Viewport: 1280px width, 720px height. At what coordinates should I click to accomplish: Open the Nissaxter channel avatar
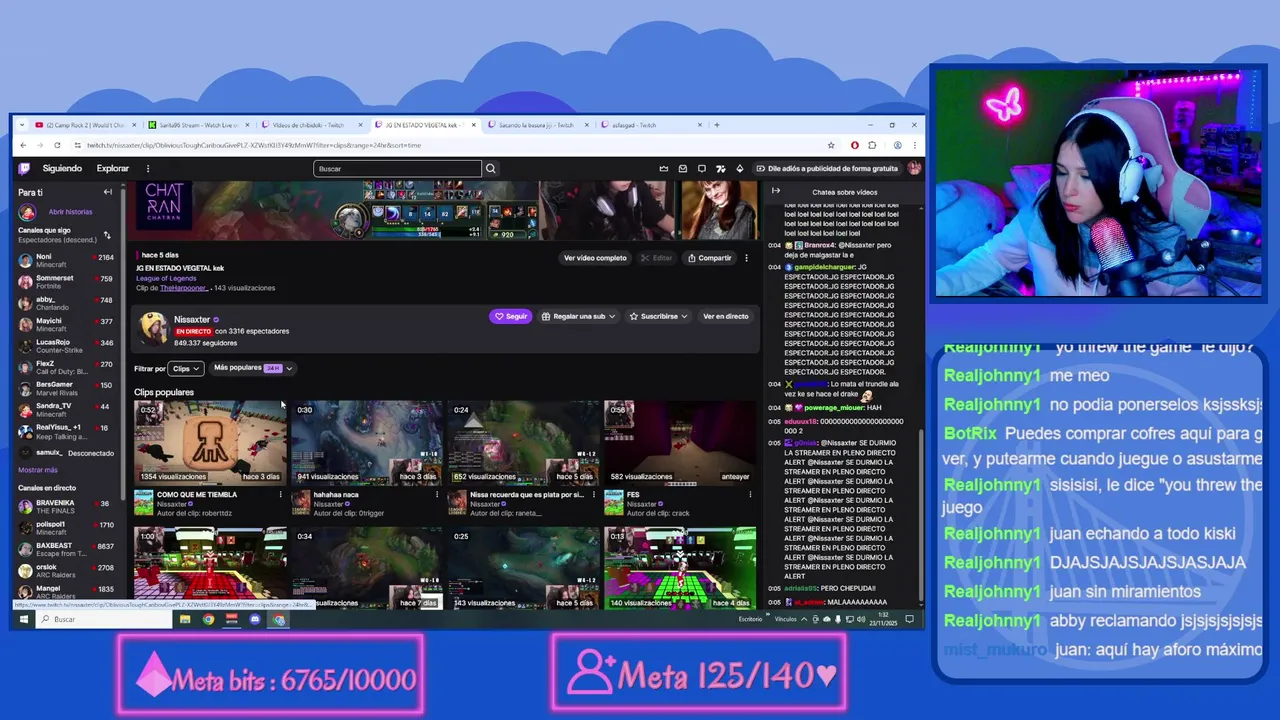[x=153, y=327]
